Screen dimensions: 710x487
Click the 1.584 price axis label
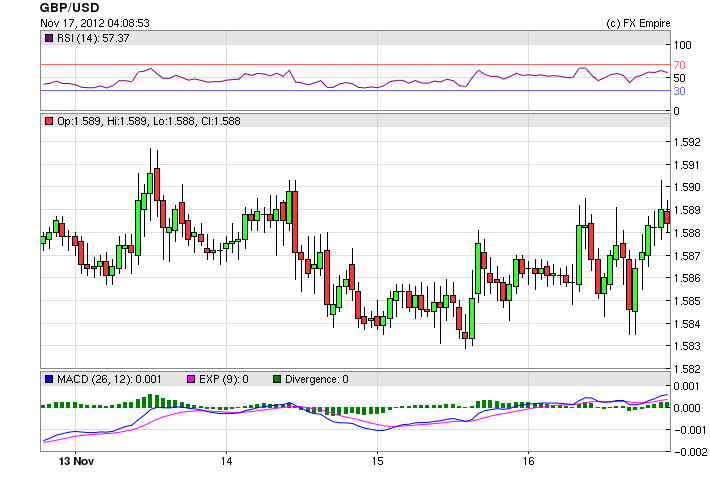tap(687, 324)
